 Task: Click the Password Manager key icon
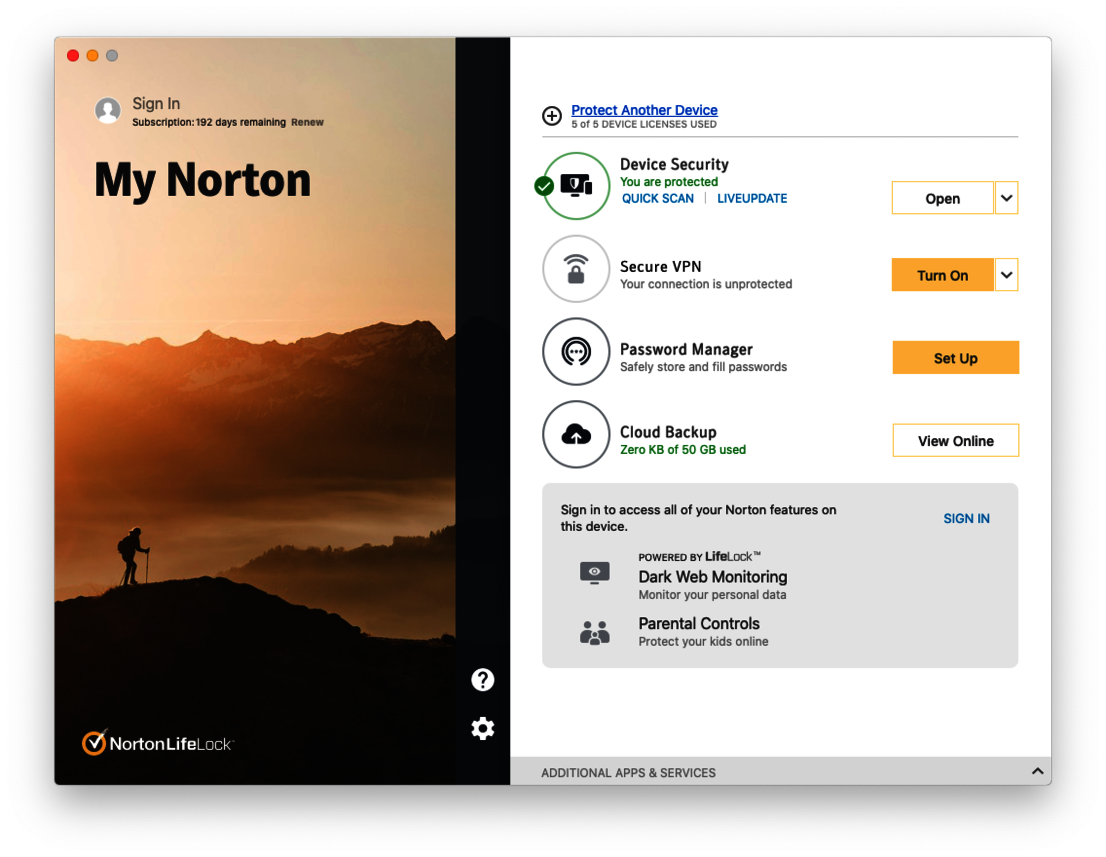[576, 352]
